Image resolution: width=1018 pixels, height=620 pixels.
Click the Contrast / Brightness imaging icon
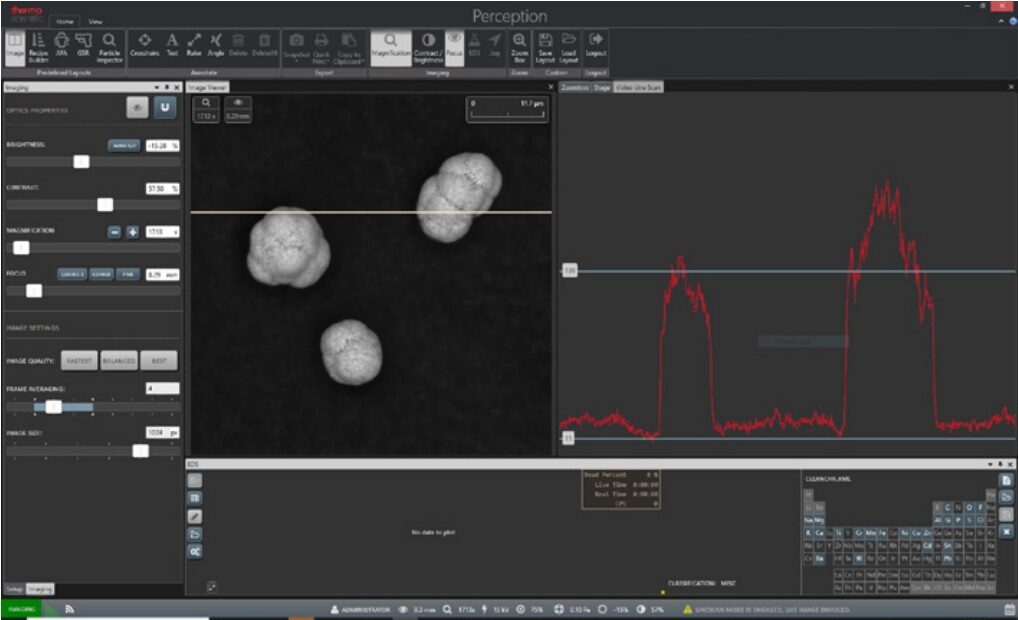[x=428, y=45]
